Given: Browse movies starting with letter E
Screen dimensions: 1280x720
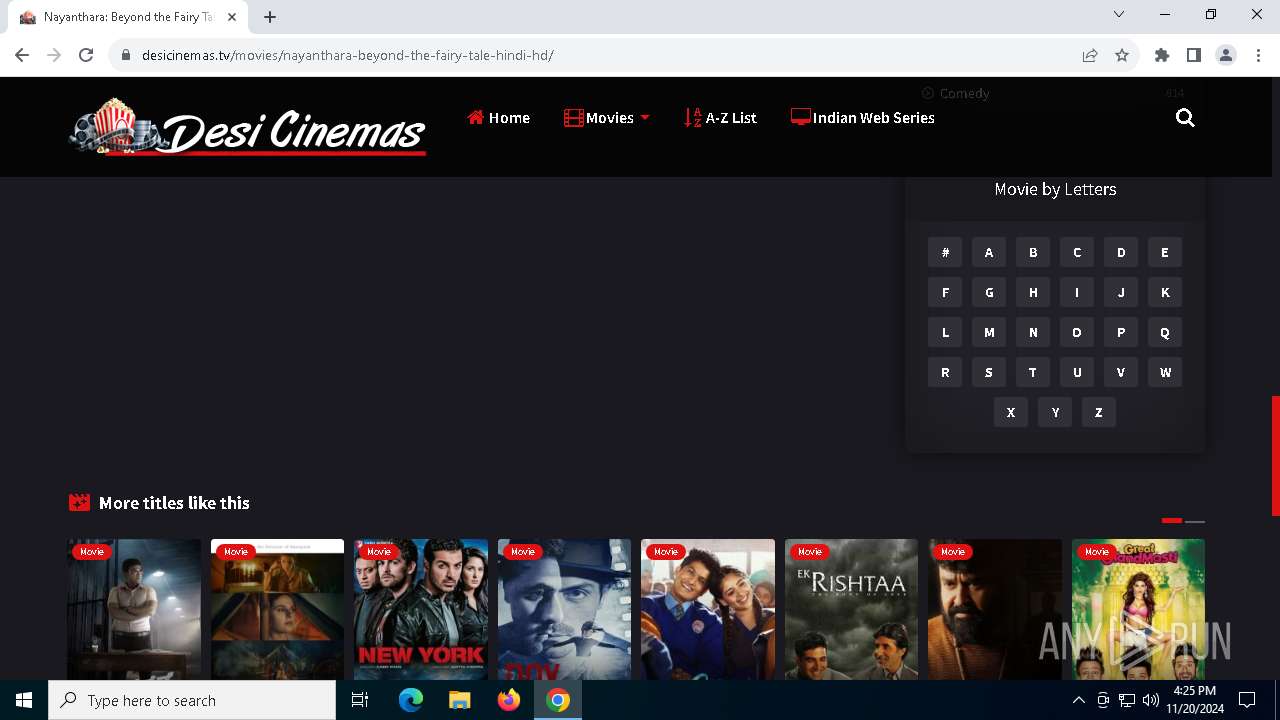Looking at the screenshot, I should (1165, 253).
